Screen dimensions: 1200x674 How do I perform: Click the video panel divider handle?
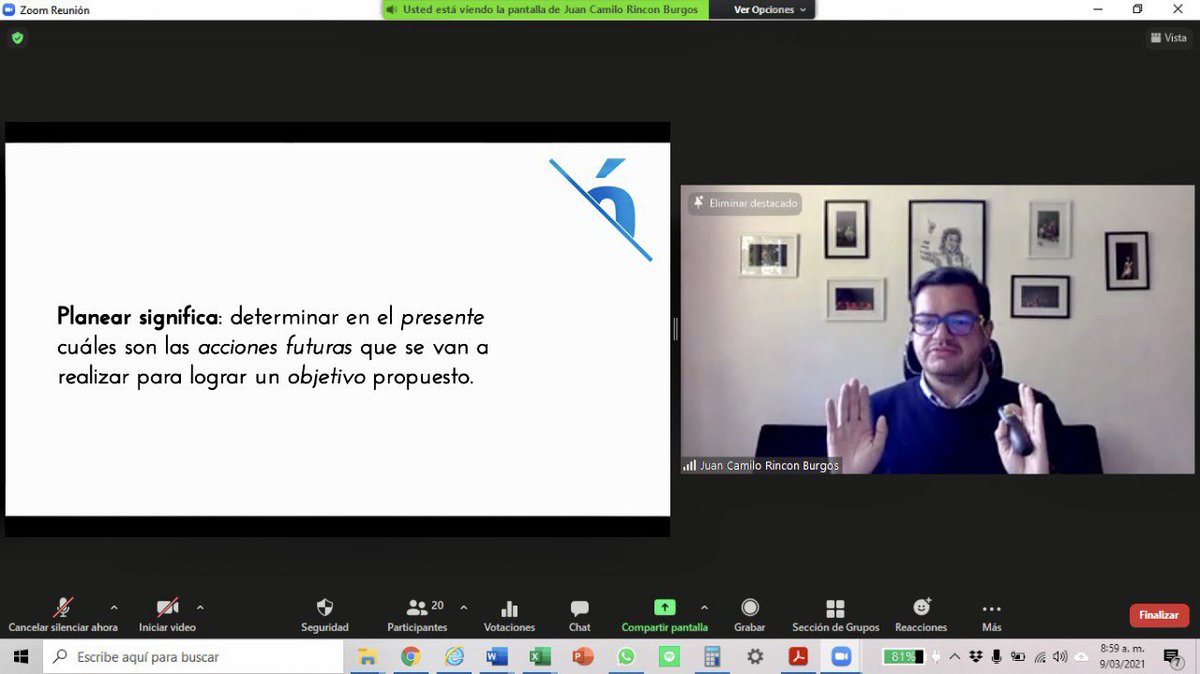point(675,329)
